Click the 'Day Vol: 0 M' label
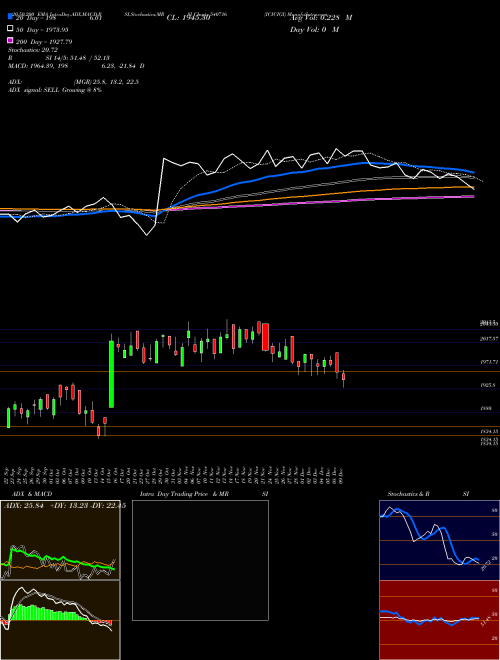The height and width of the screenshot is (660, 500). (x=314, y=30)
